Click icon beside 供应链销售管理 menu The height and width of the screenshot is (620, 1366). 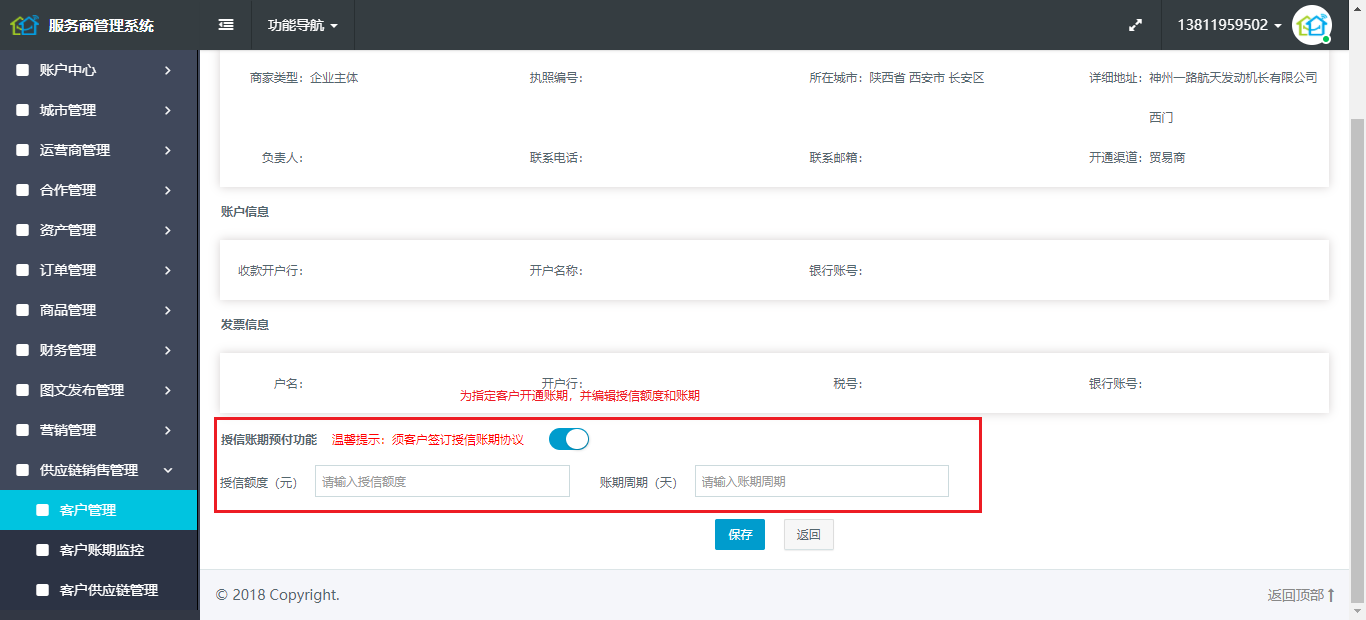coord(22,470)
